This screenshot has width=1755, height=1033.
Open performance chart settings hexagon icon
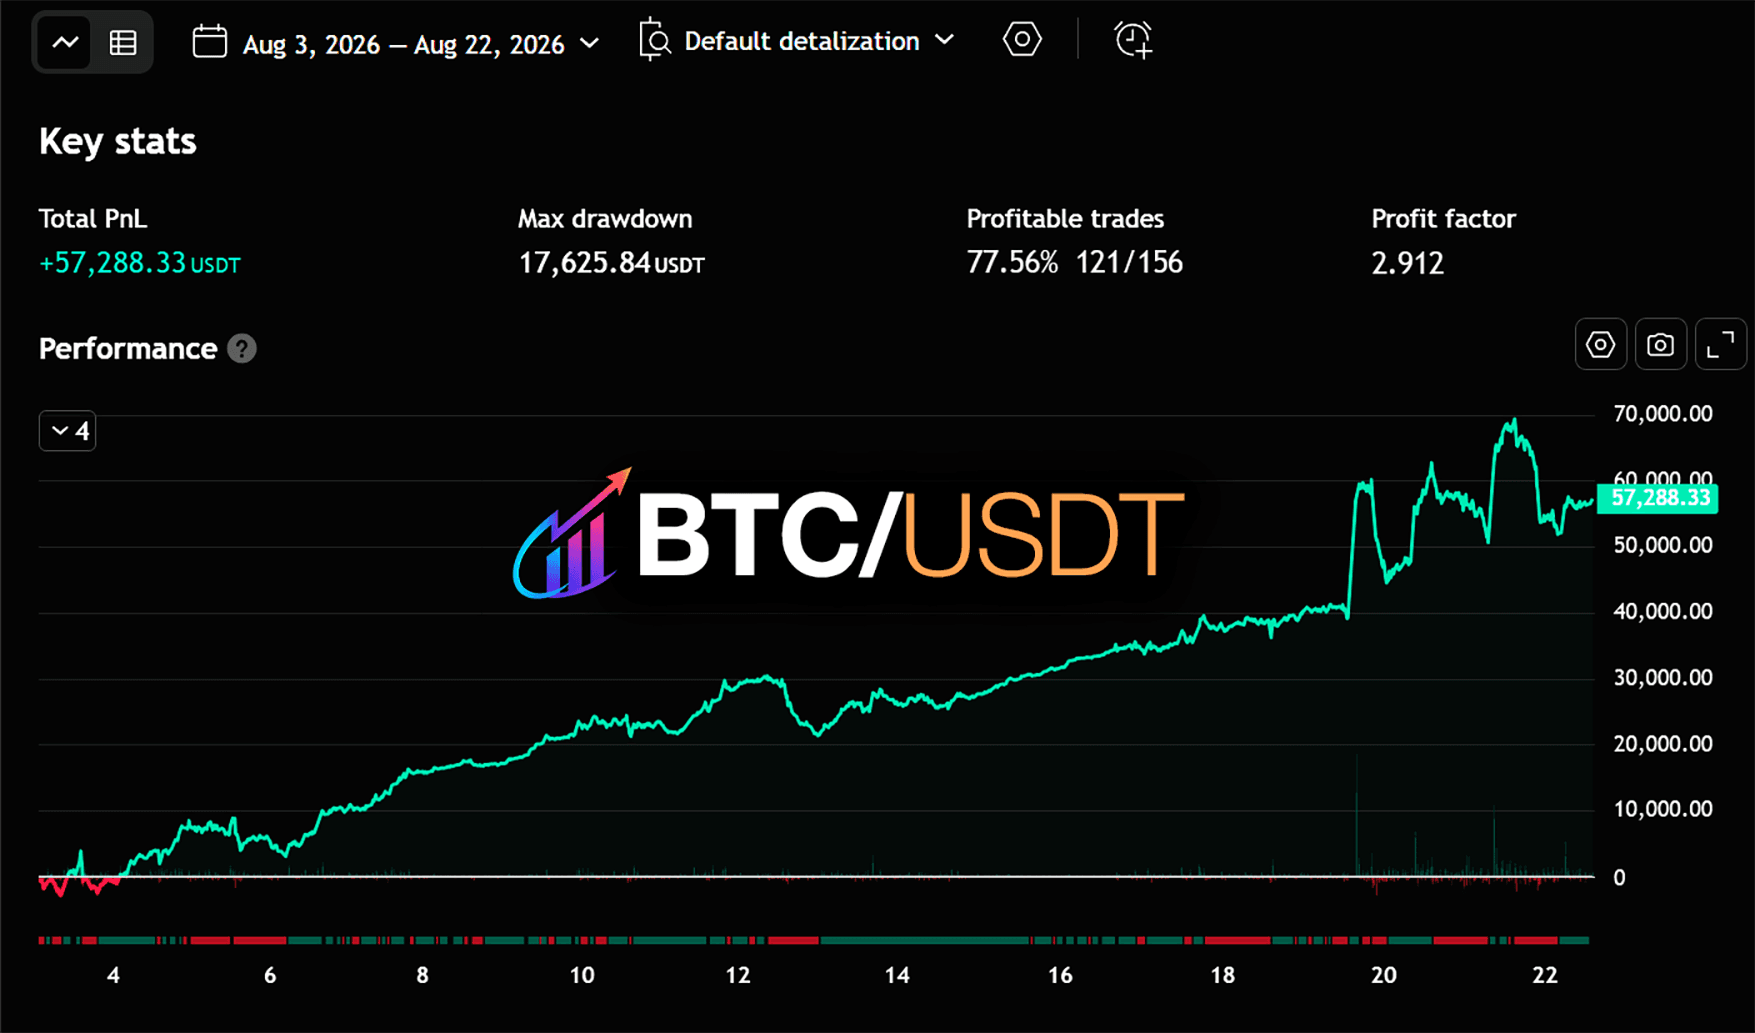[1601, 345]
